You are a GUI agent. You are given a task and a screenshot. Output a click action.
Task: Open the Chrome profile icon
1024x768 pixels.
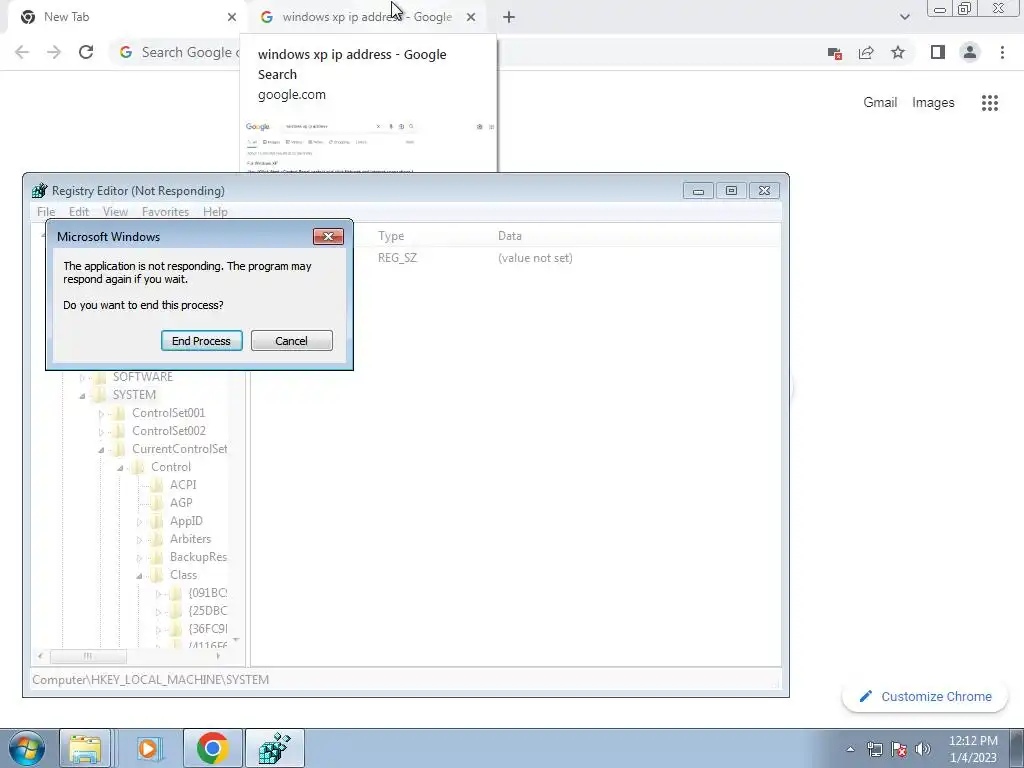click(x=970, y=52)
